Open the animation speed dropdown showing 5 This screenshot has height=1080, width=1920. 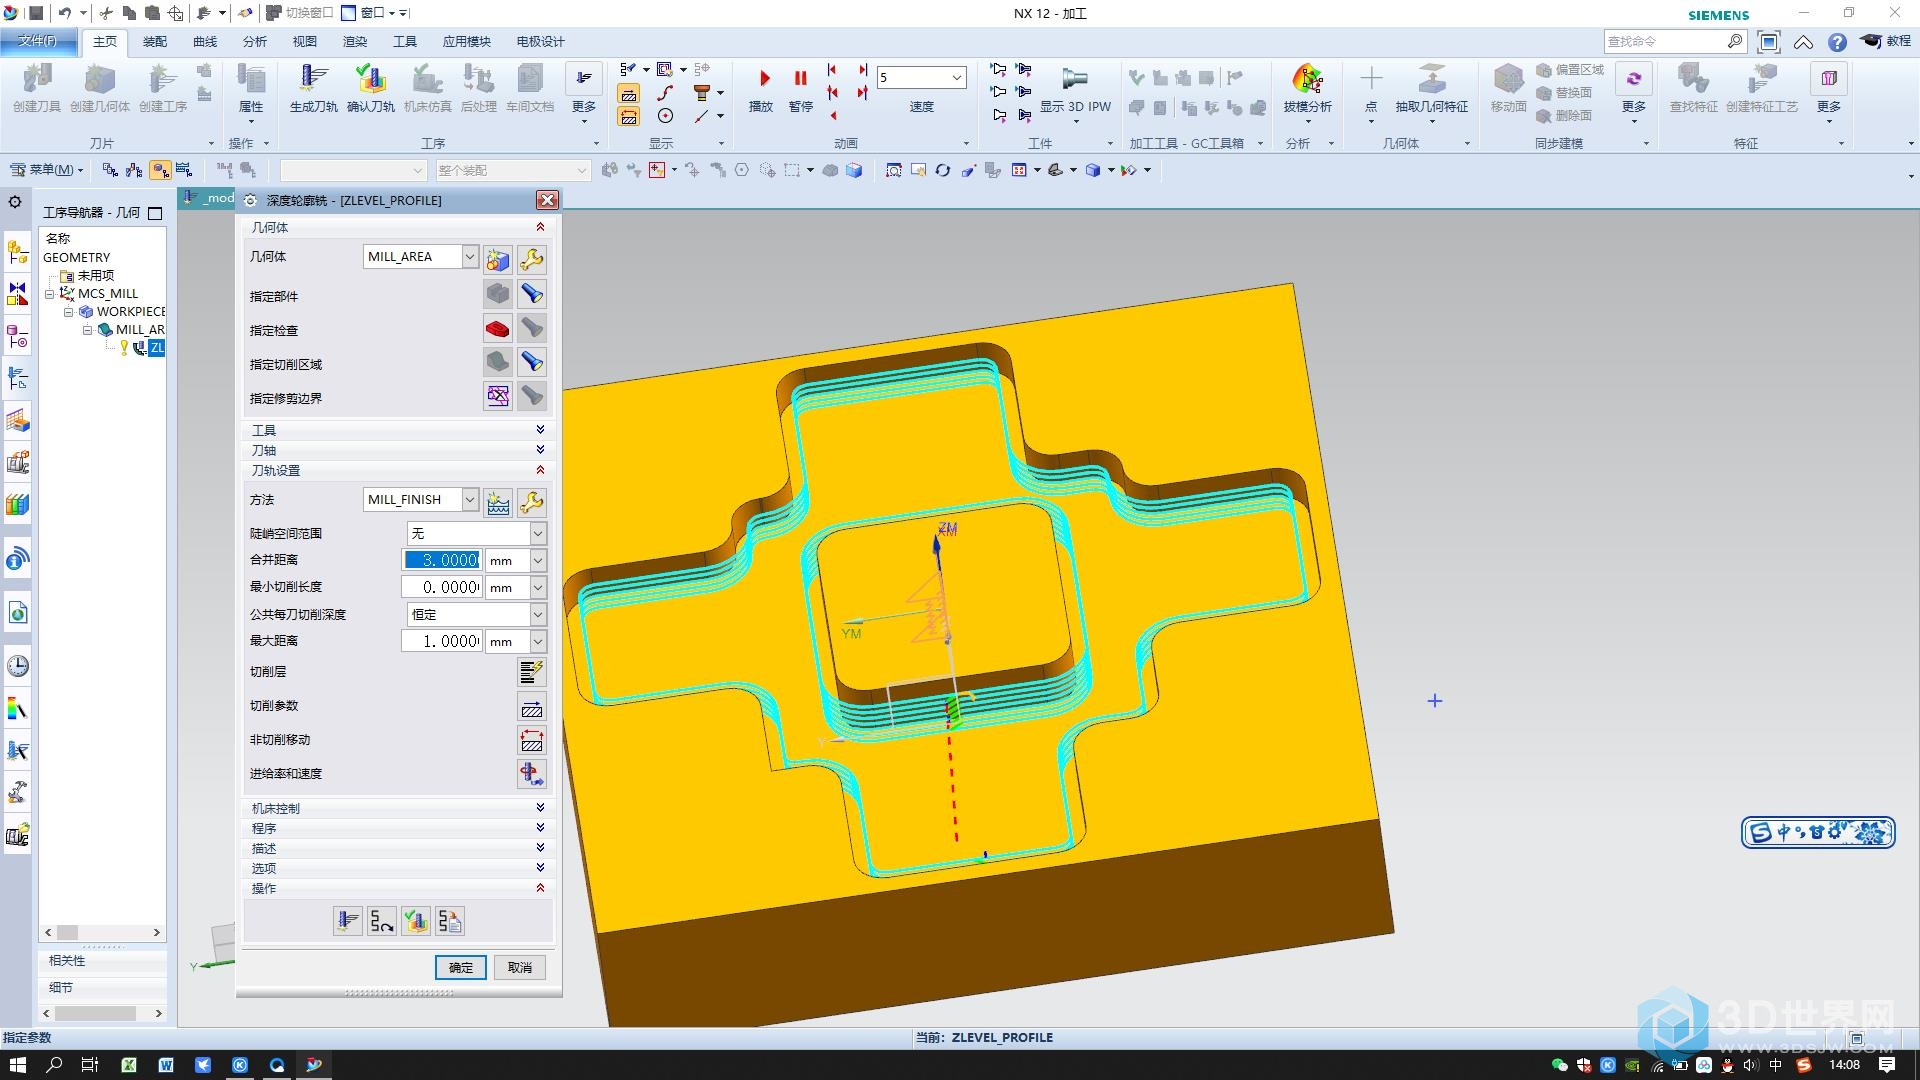coord(957,77)
